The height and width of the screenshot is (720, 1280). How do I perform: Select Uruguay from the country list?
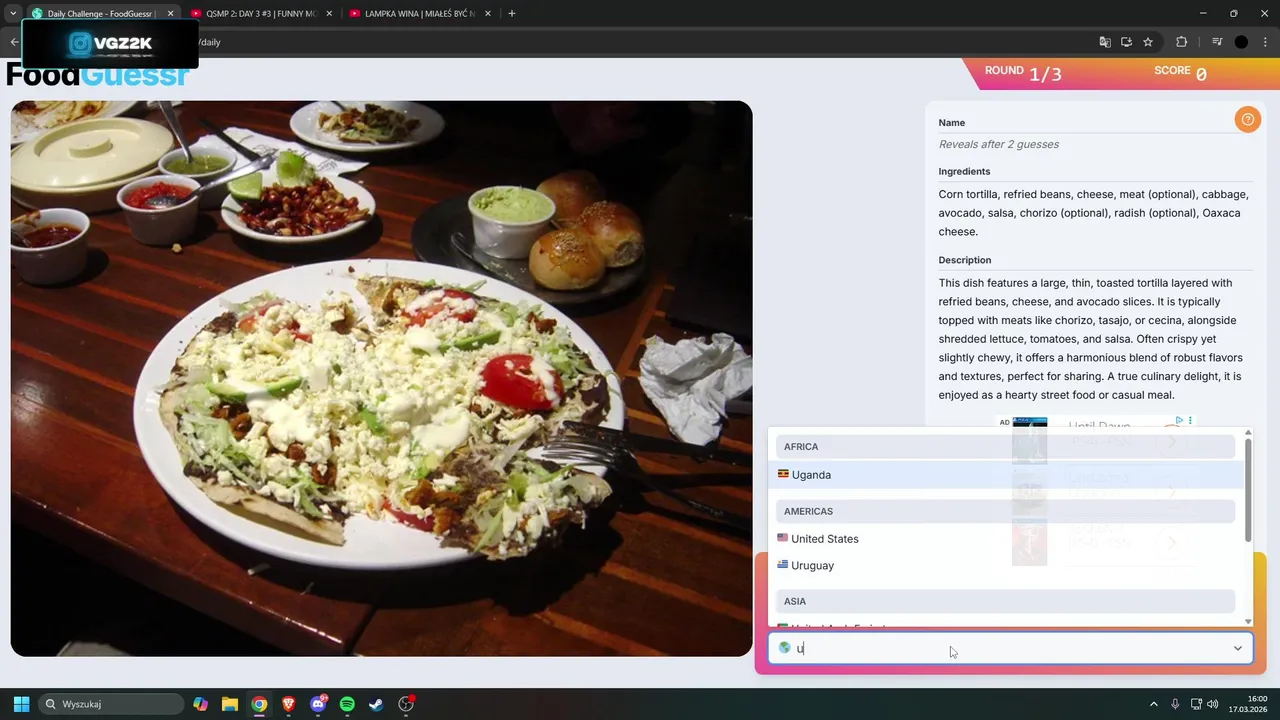(x=1006, y=565)
